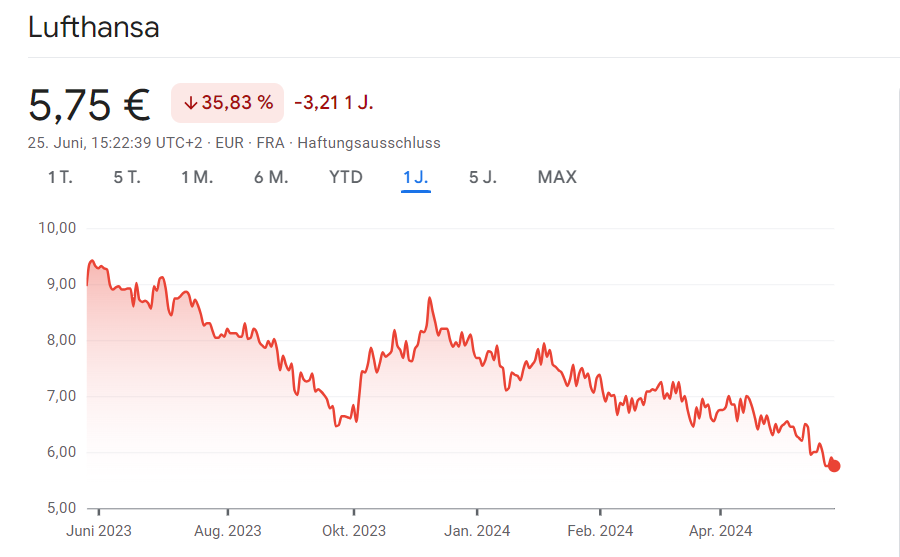
Task: Click the EUR currency label
Action: (230, 142)
